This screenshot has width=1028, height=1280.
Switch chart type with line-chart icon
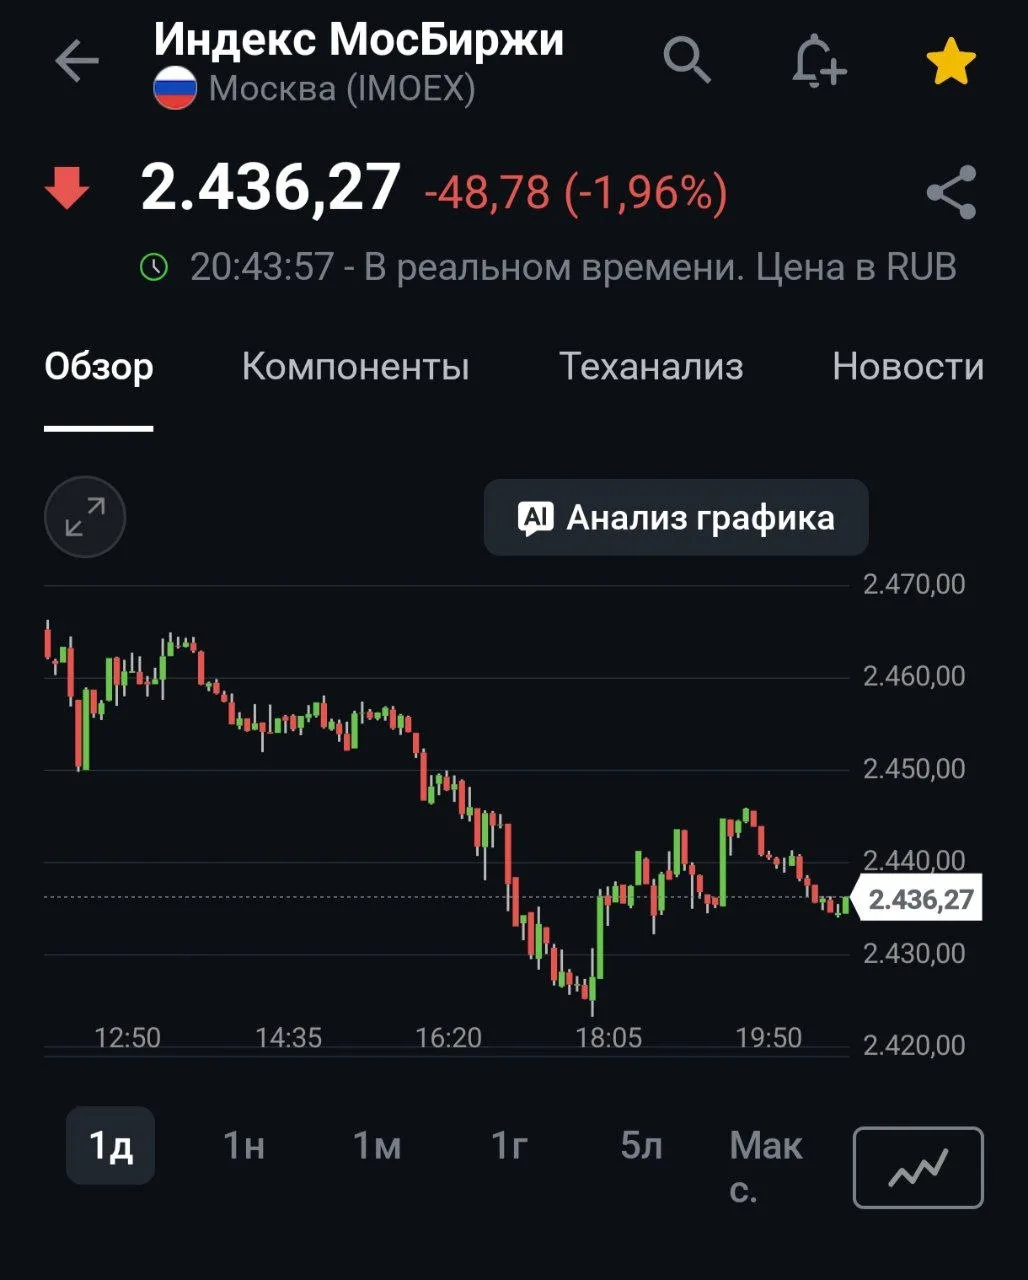pos(918,1167)
